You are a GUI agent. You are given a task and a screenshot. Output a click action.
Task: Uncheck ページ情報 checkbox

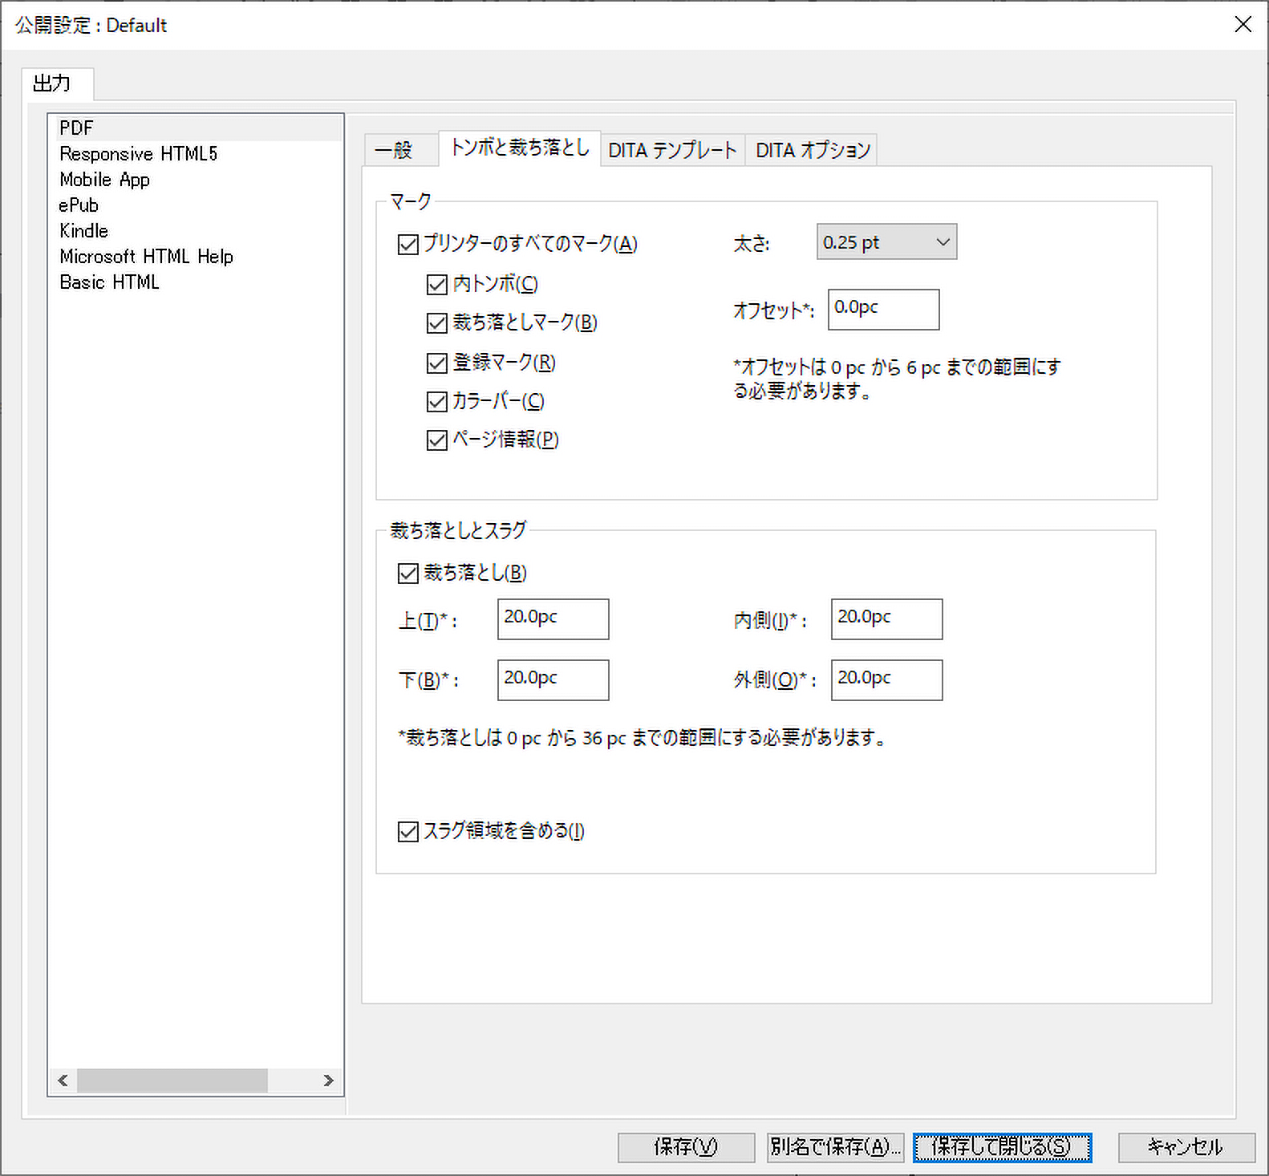437,440
